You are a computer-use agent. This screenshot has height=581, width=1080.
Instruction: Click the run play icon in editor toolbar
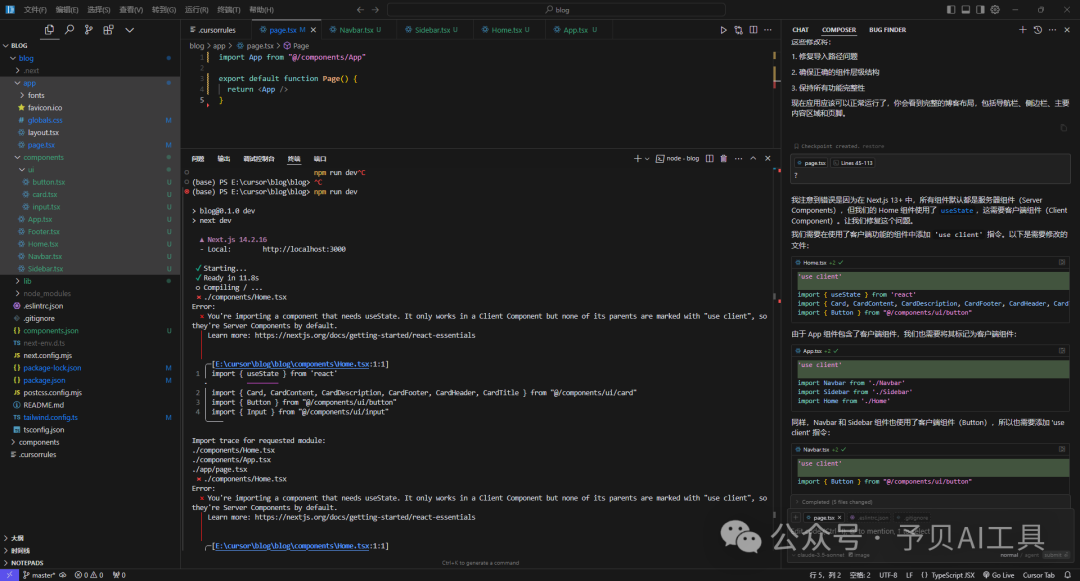pyautogui.click(x=723, y=30)
